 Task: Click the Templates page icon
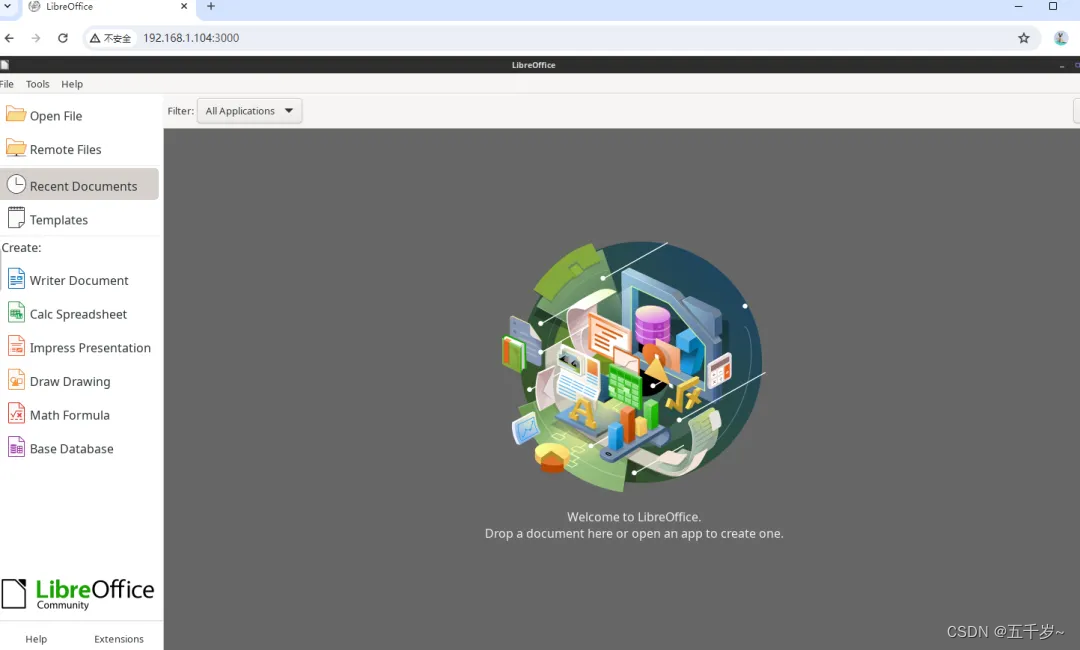[x=16, y=218]
